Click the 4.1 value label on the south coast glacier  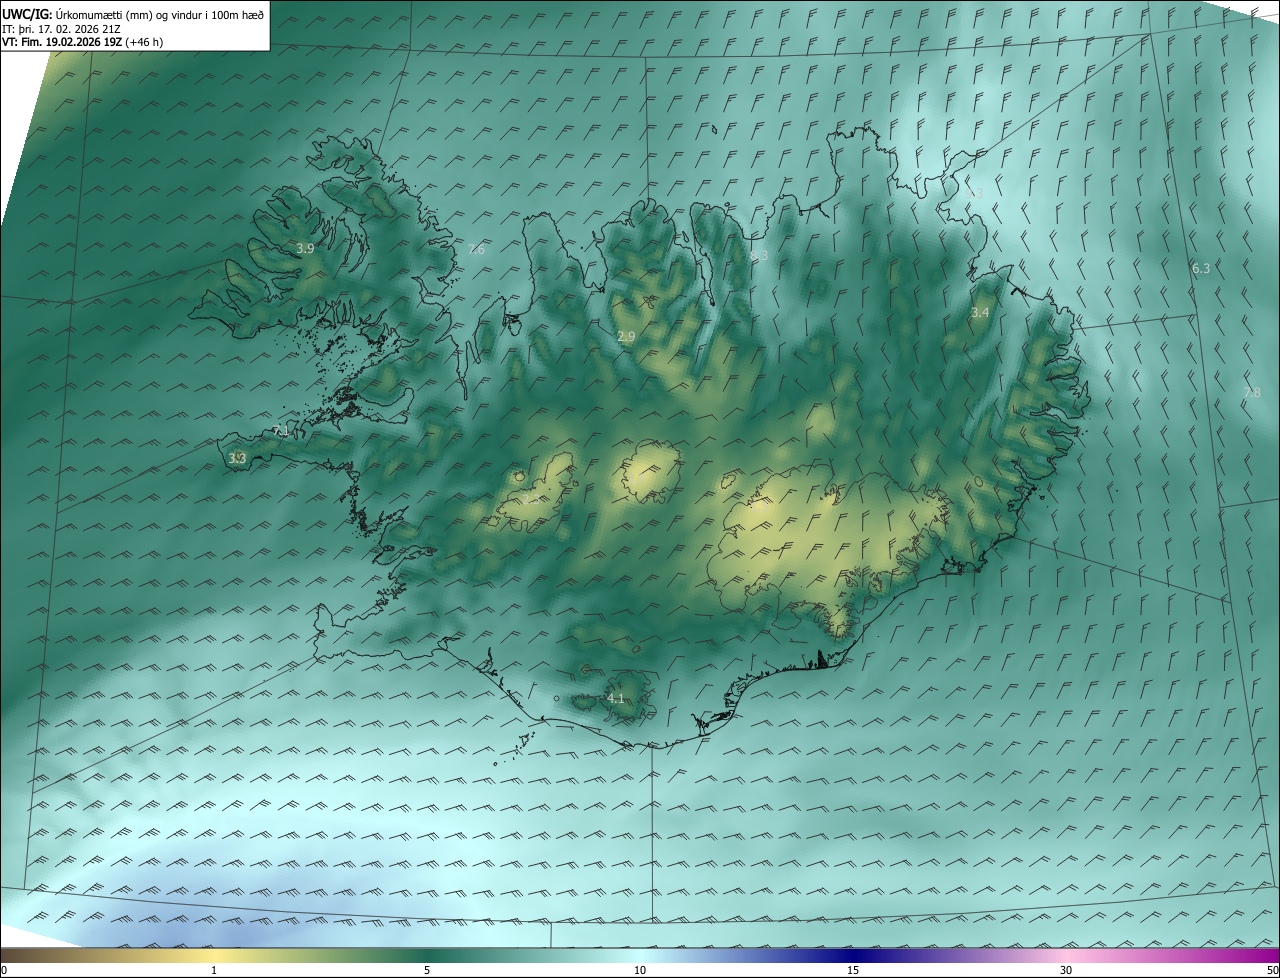[616, 698]
